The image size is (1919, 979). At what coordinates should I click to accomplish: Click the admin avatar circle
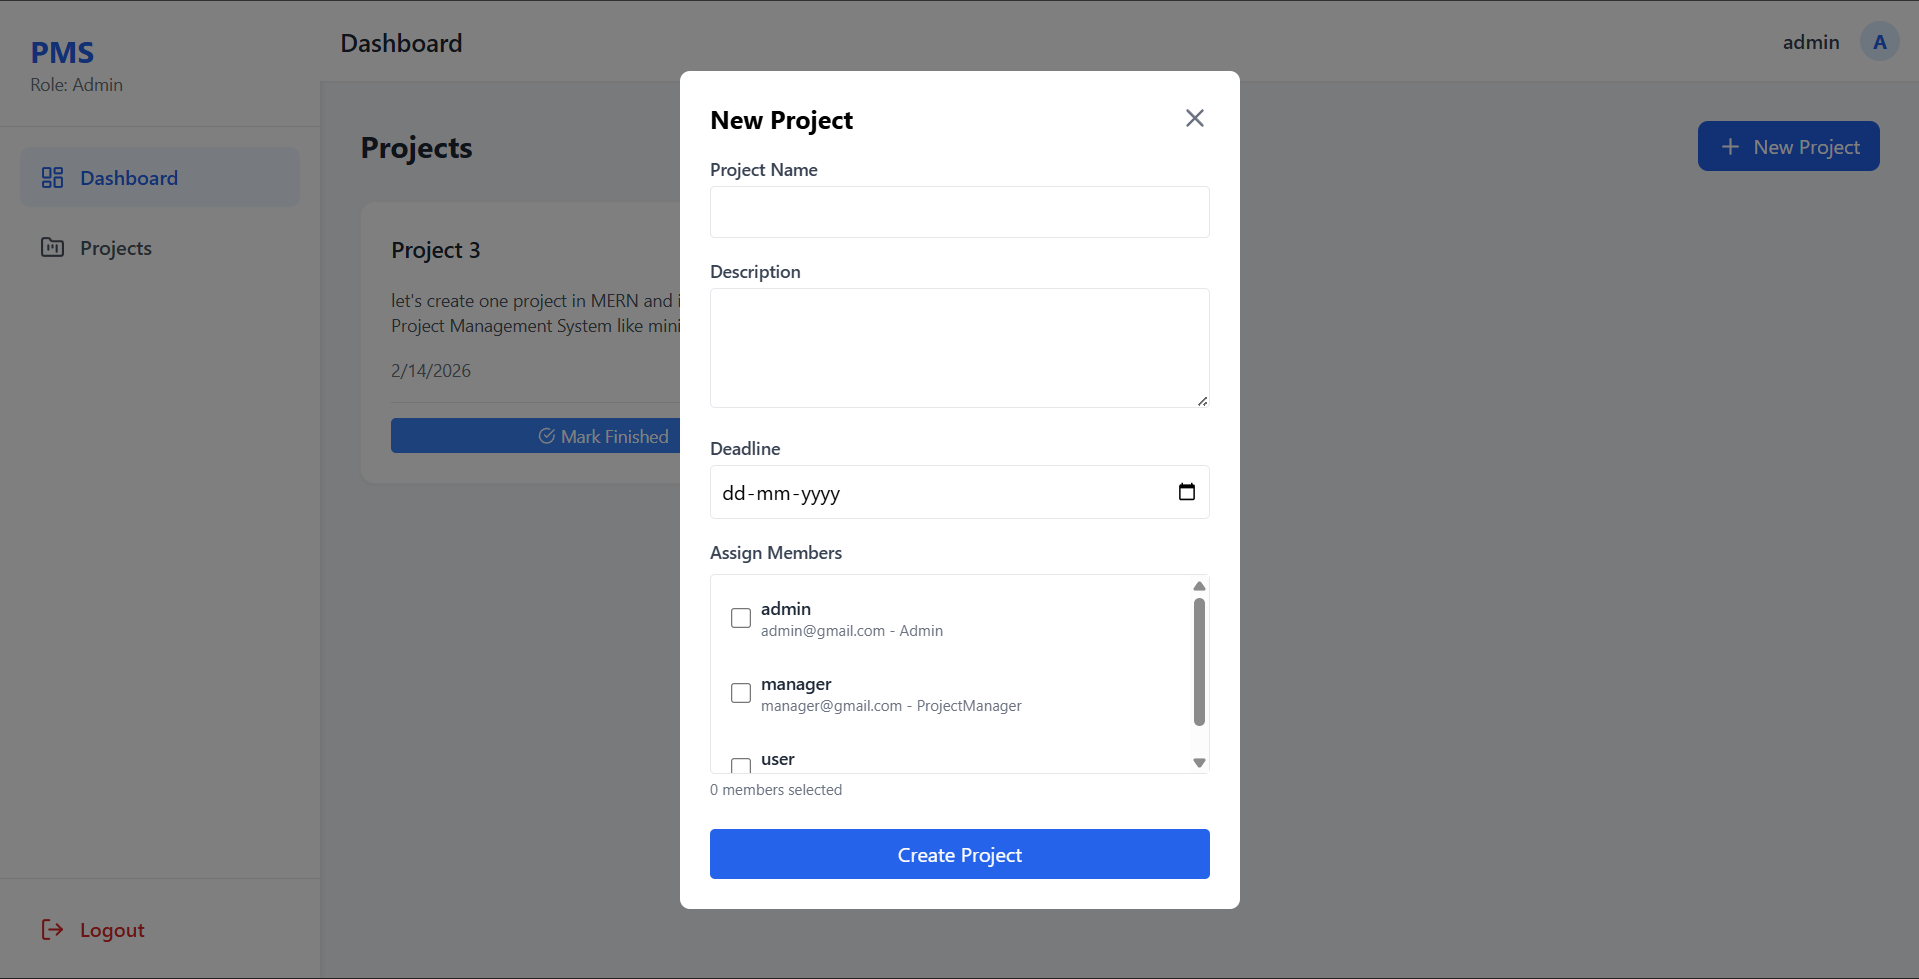pos(1879,42)
